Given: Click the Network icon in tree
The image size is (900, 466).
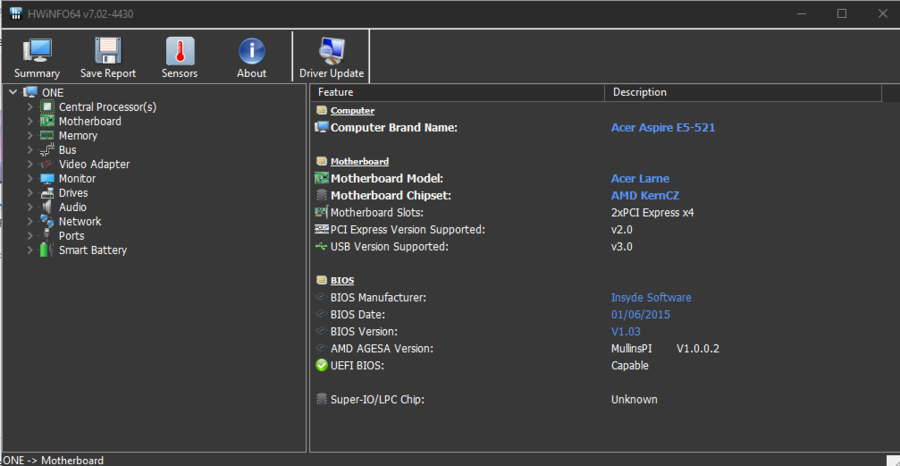Looking at the screenshot, I should tap(46, 222).
